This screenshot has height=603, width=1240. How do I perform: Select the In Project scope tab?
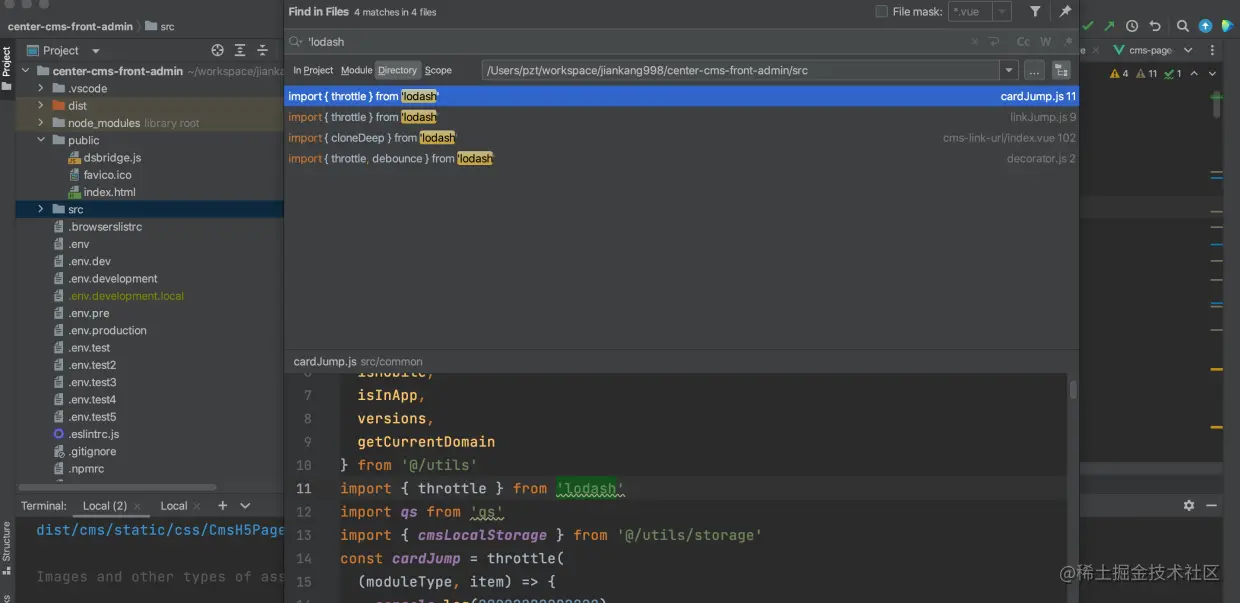313,71
